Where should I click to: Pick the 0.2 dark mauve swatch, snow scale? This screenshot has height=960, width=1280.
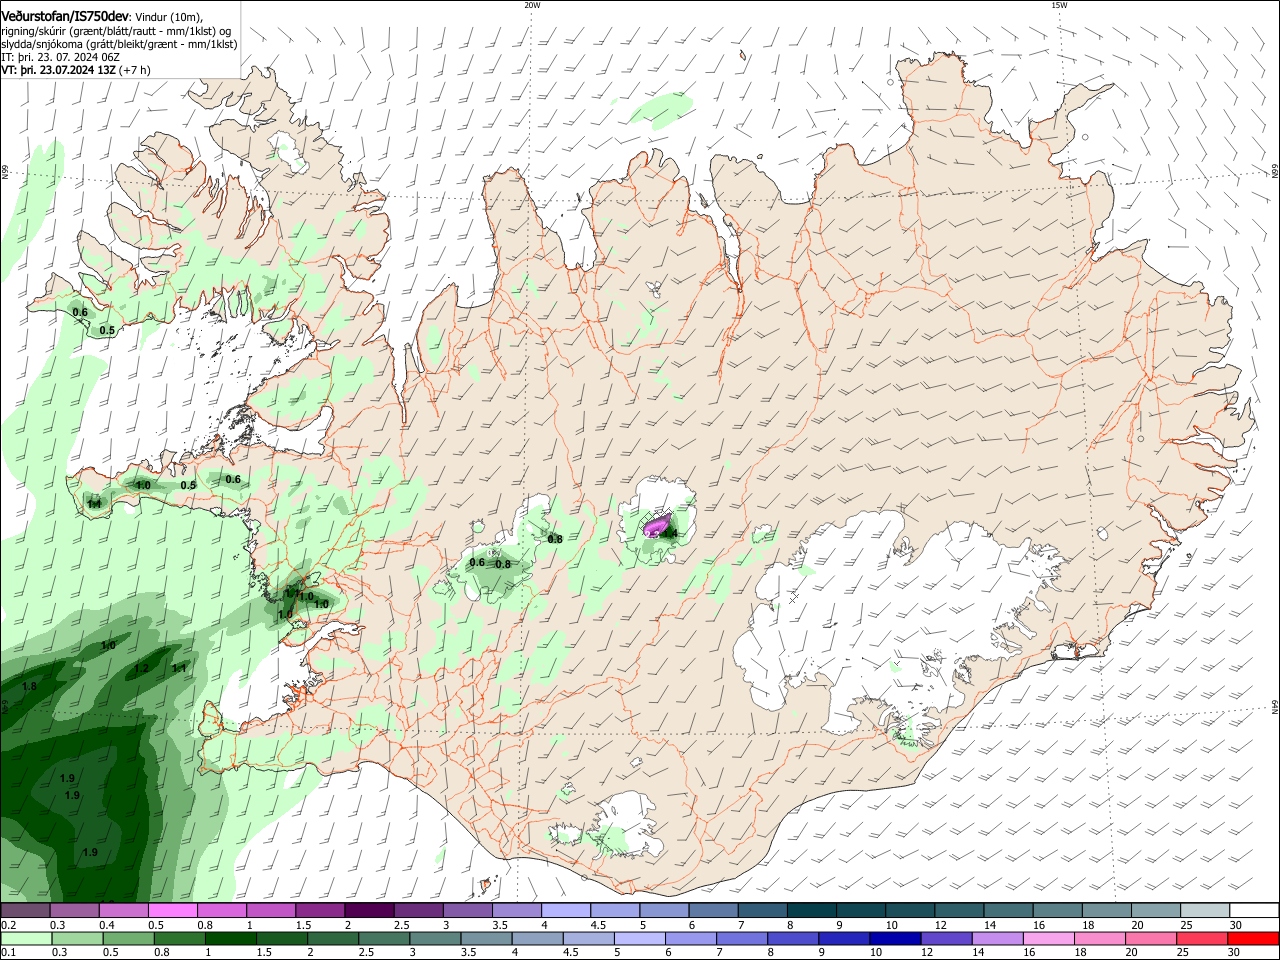point(26,911)
